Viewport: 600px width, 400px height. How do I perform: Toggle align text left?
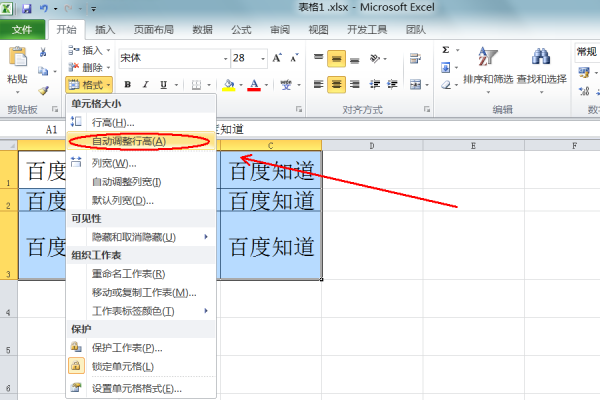[x=318, y=84]
